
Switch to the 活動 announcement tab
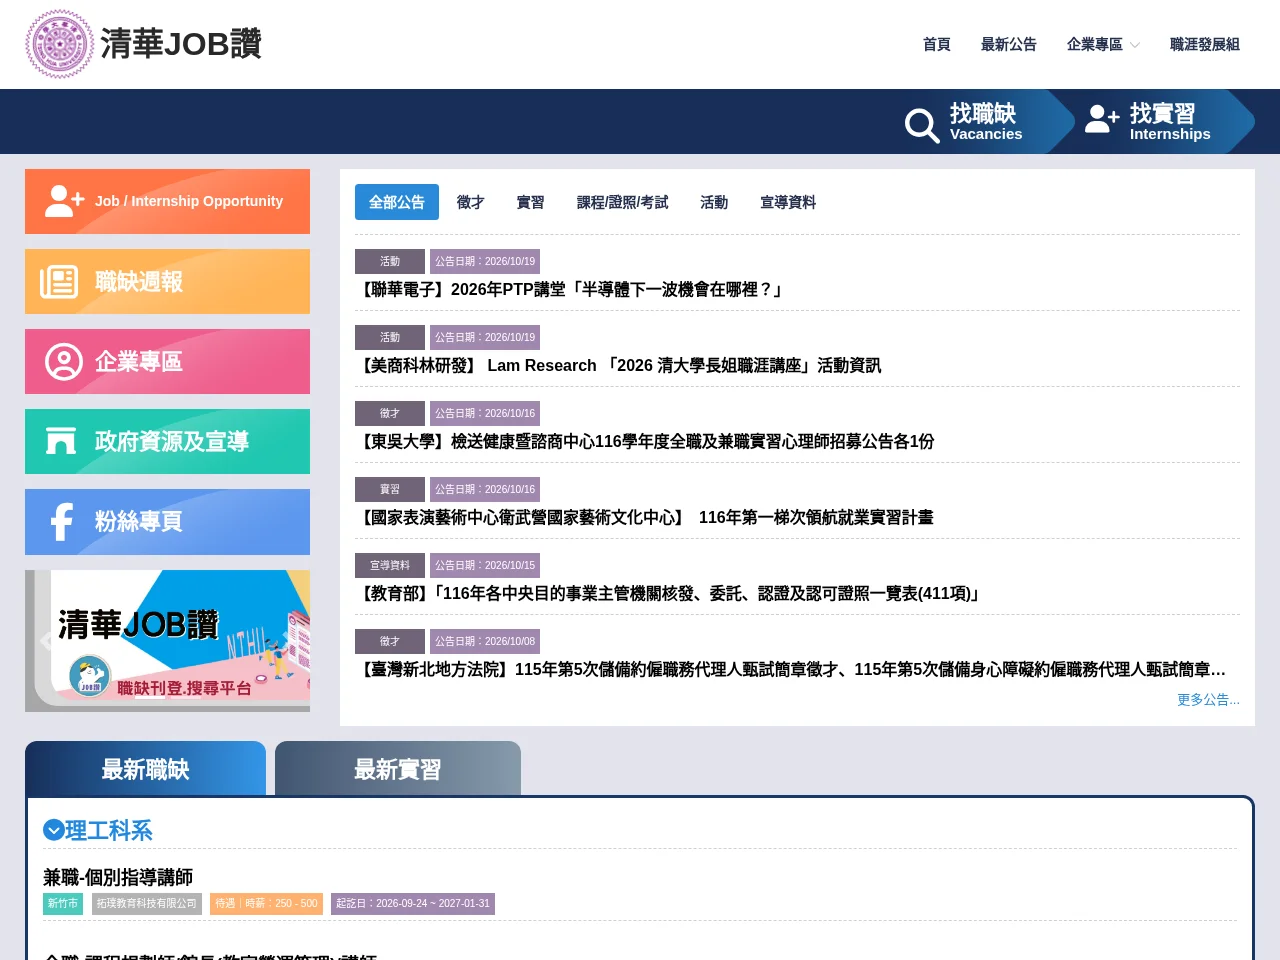coord(714,202)
